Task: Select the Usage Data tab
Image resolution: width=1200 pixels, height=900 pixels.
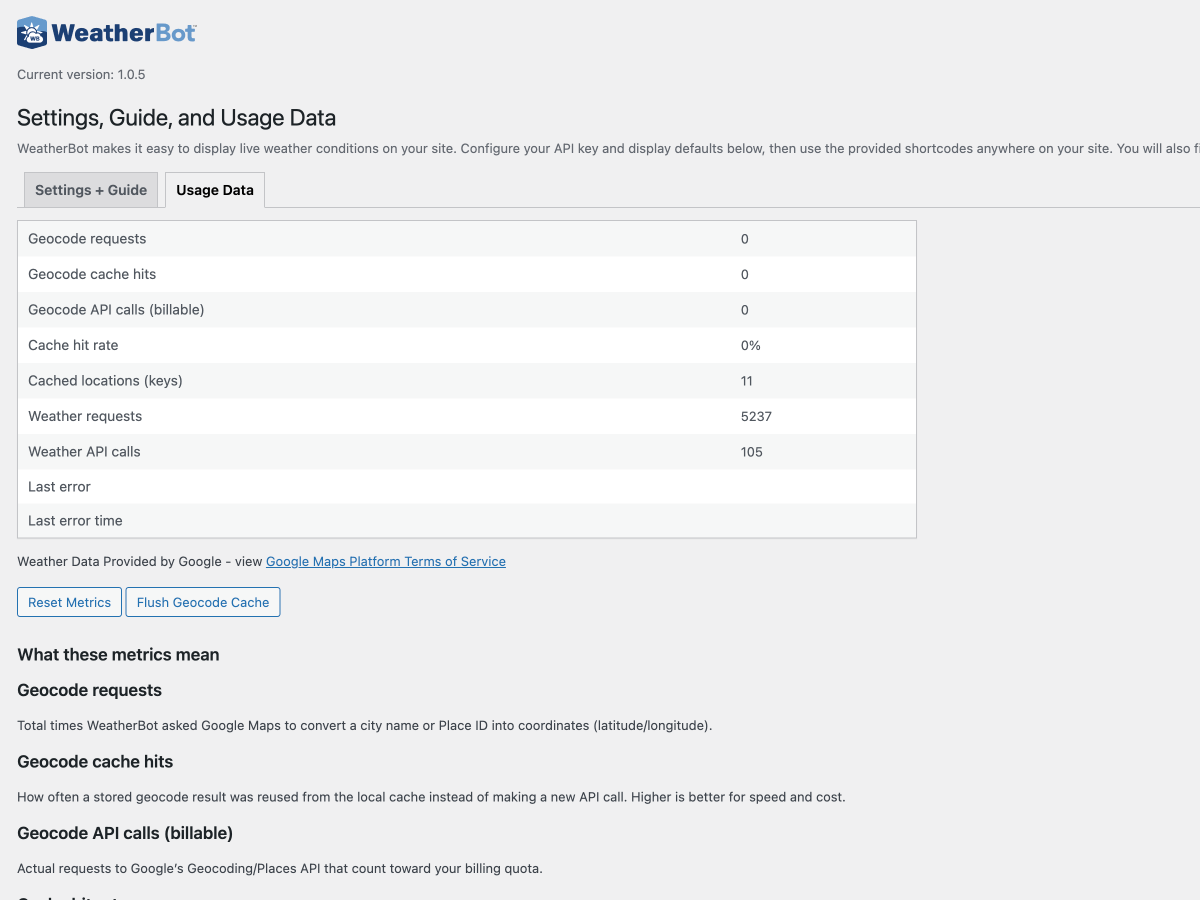Action: 215,190
